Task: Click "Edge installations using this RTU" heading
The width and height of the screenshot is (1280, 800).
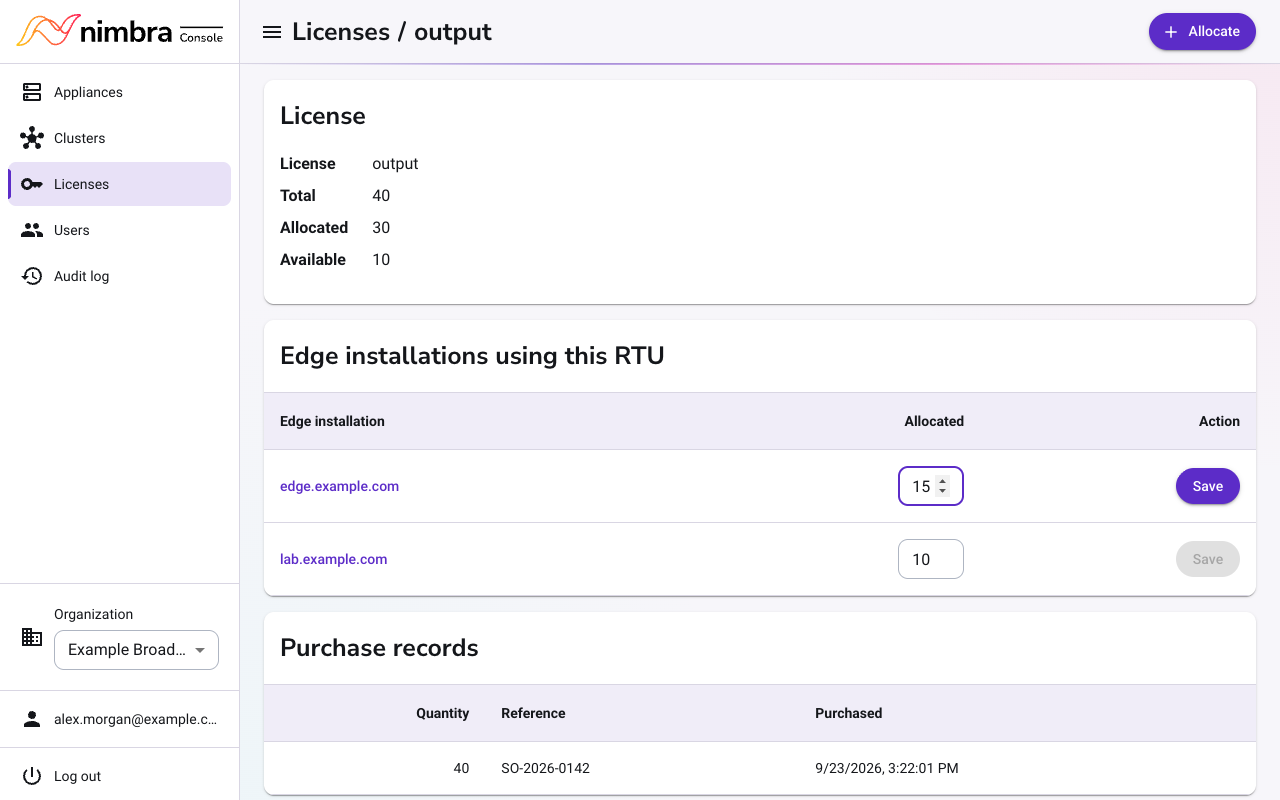Action: tap(472, 355)
